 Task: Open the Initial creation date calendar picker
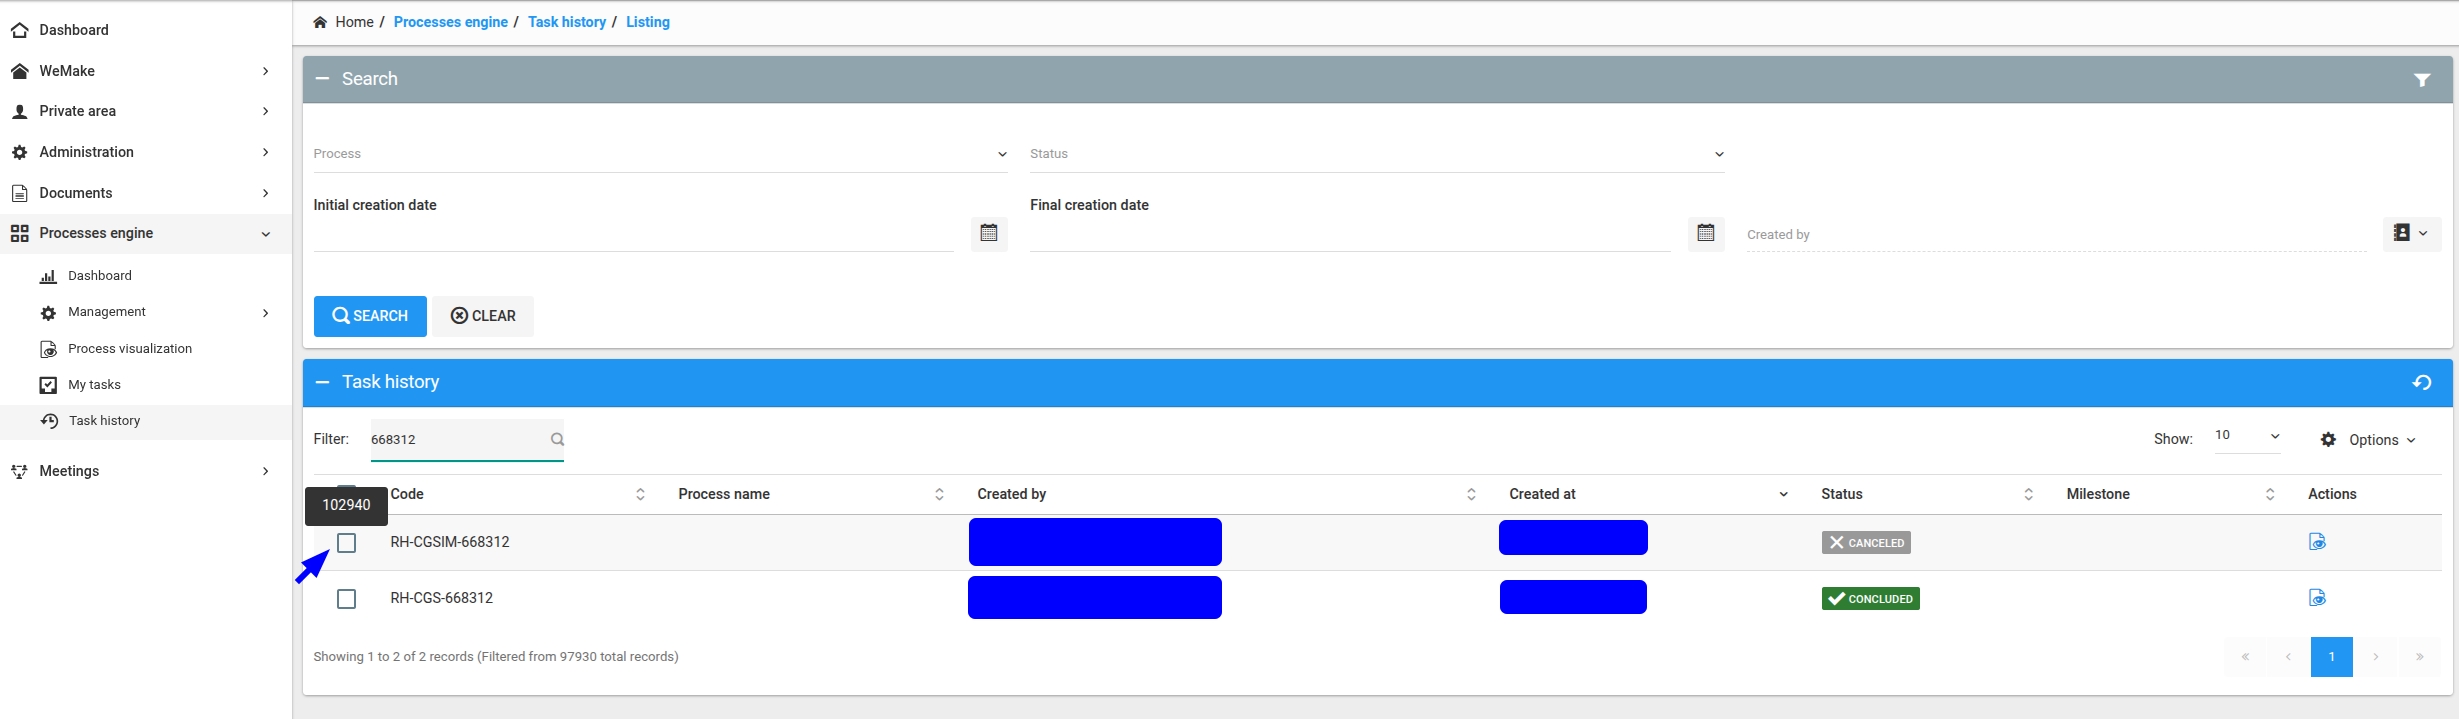(x=988, y=233)
